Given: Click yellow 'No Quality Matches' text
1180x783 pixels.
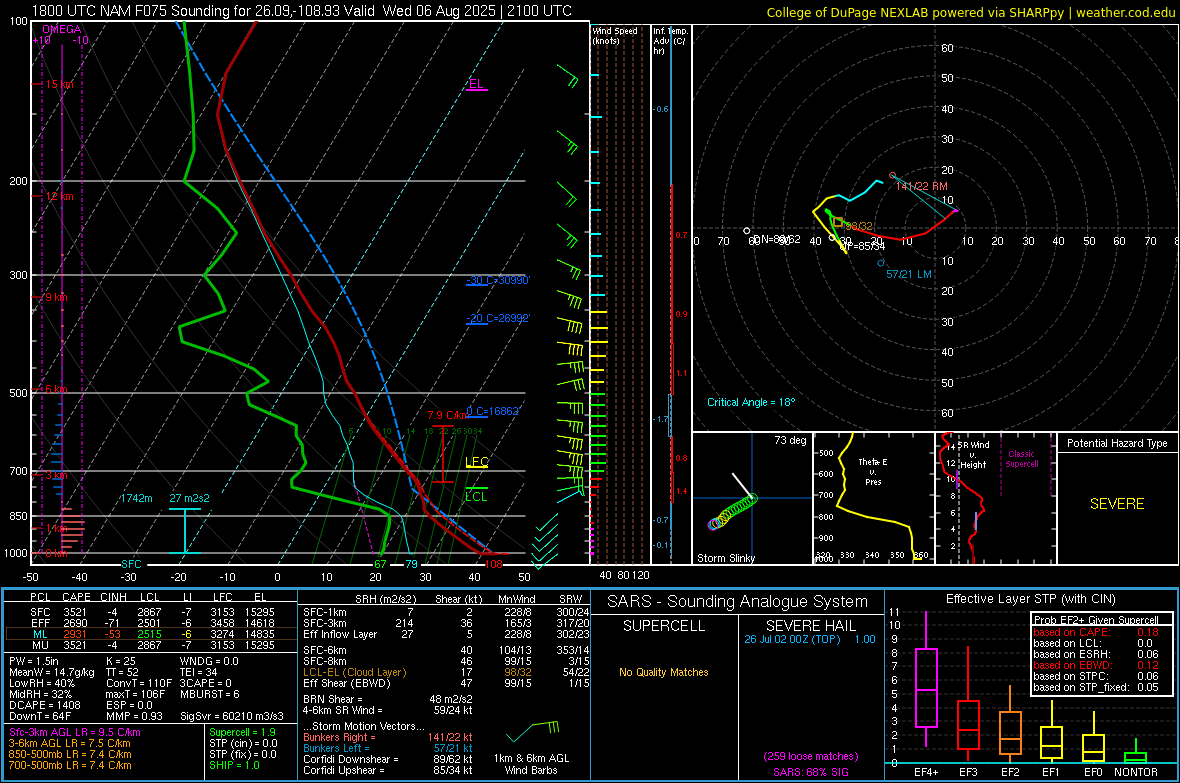Looking at the screenshot, I should pyautogui.click(x=664, y=672).
